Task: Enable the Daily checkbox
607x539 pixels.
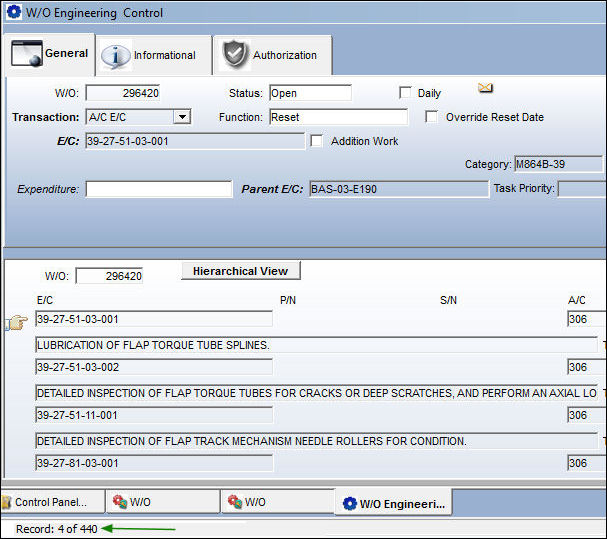Action: tap(405, 93)
